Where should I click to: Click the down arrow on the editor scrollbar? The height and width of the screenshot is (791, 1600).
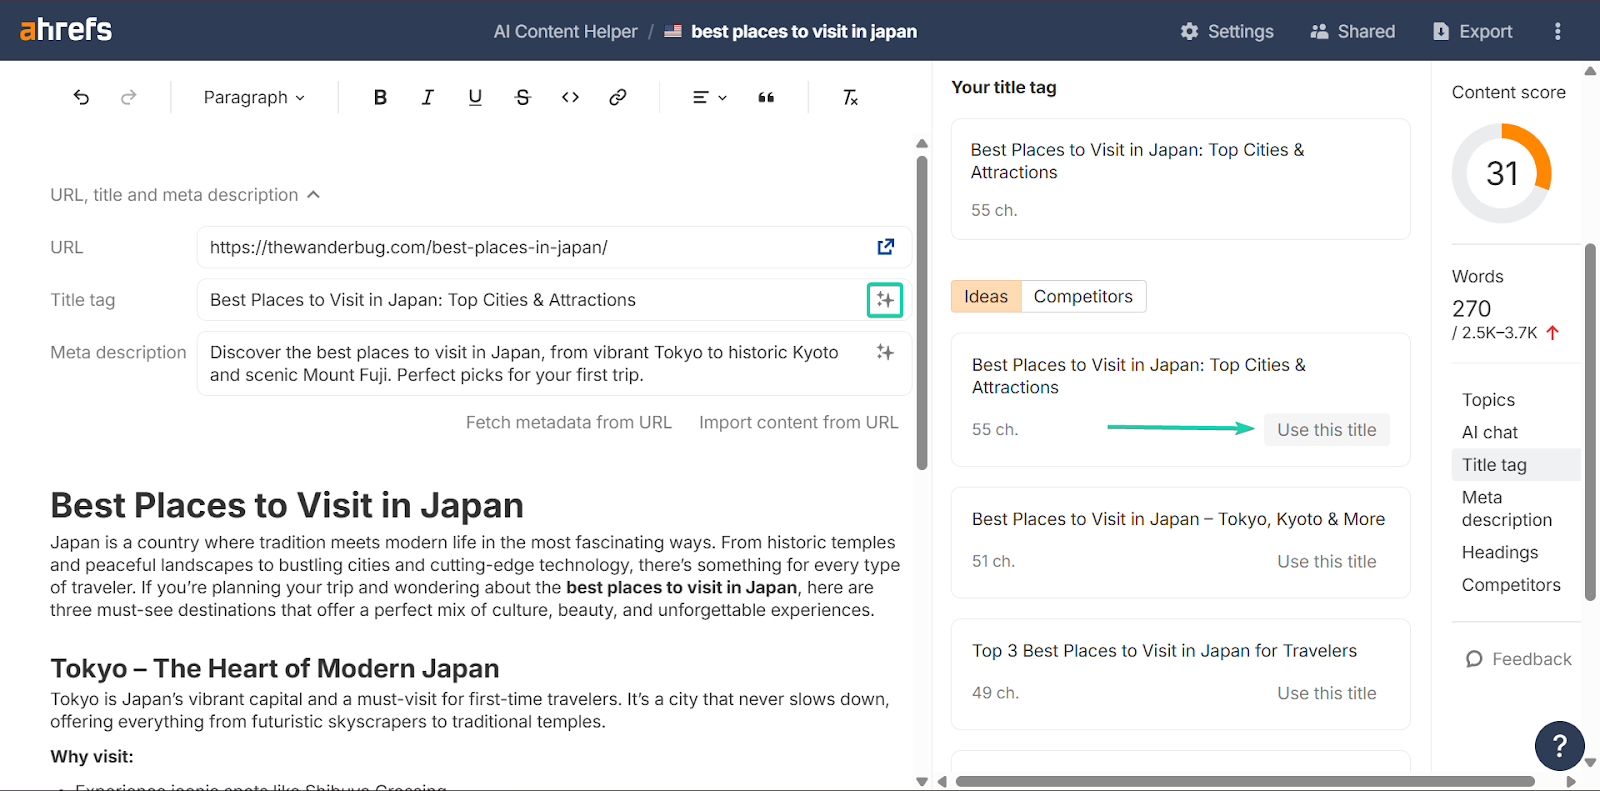click(x=922, y=782)
